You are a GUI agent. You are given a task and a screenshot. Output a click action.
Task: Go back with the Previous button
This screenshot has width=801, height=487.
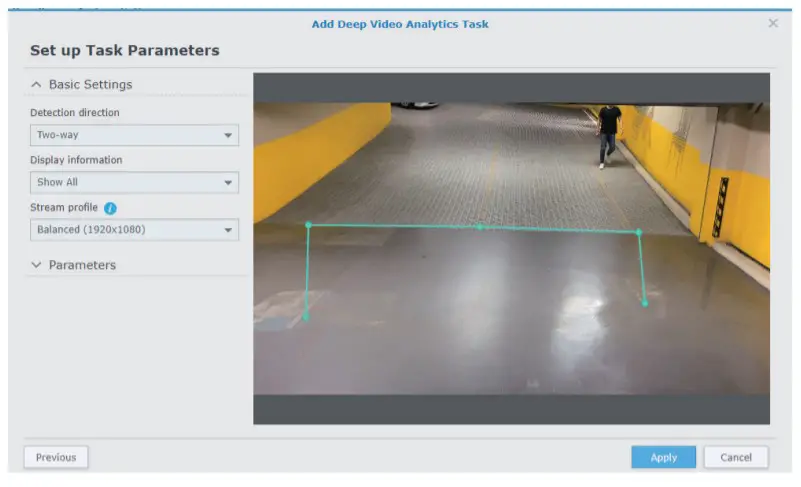[x=56, y=457]
